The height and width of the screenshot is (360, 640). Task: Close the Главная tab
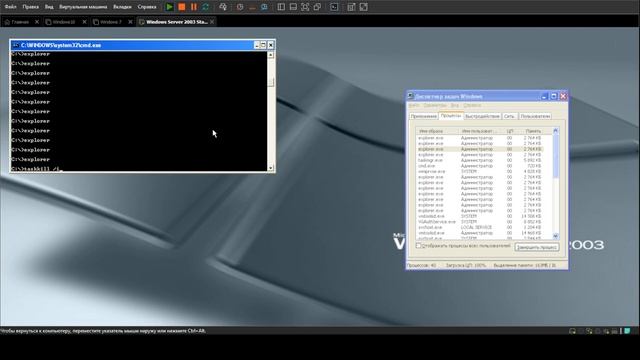37,22
